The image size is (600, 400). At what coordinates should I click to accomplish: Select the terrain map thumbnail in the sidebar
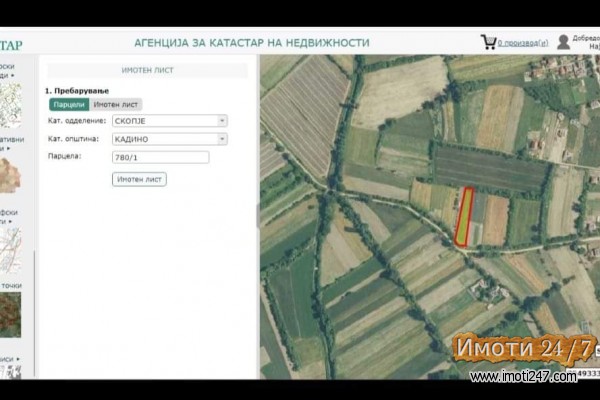11,175
